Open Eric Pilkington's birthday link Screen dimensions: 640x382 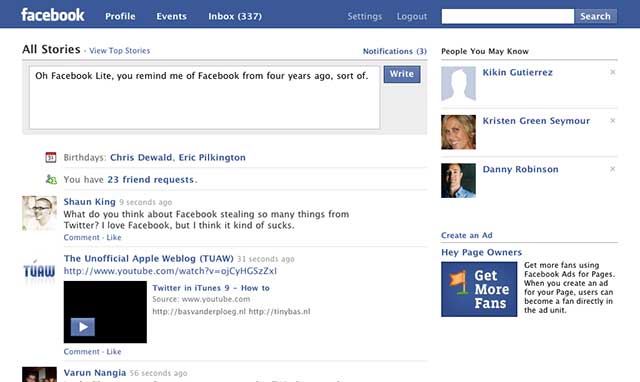pyautogui.click(x=212, y=158)
